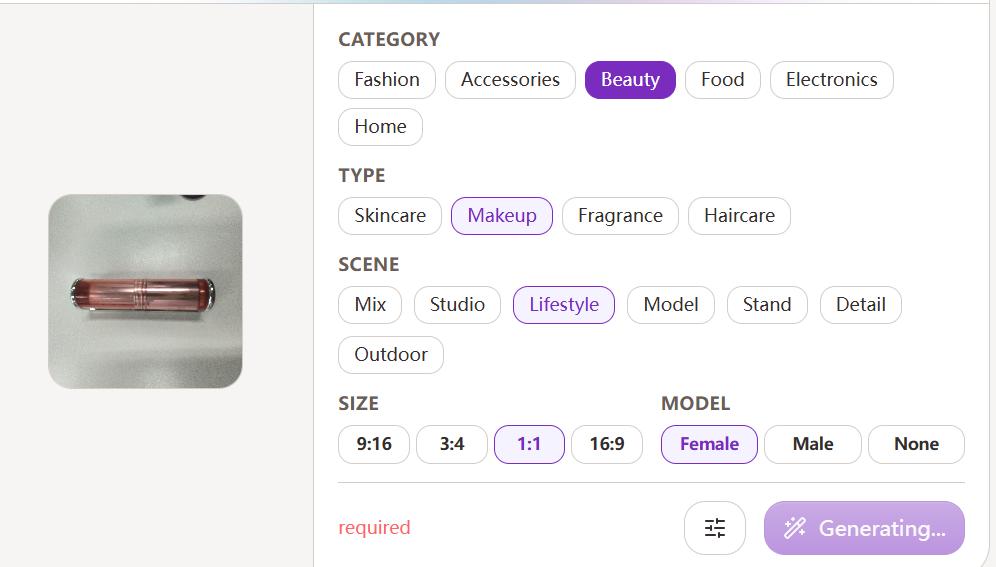The height and width of the screenshot is (567, 996).
Task: Select None for model
Action: 916,444
